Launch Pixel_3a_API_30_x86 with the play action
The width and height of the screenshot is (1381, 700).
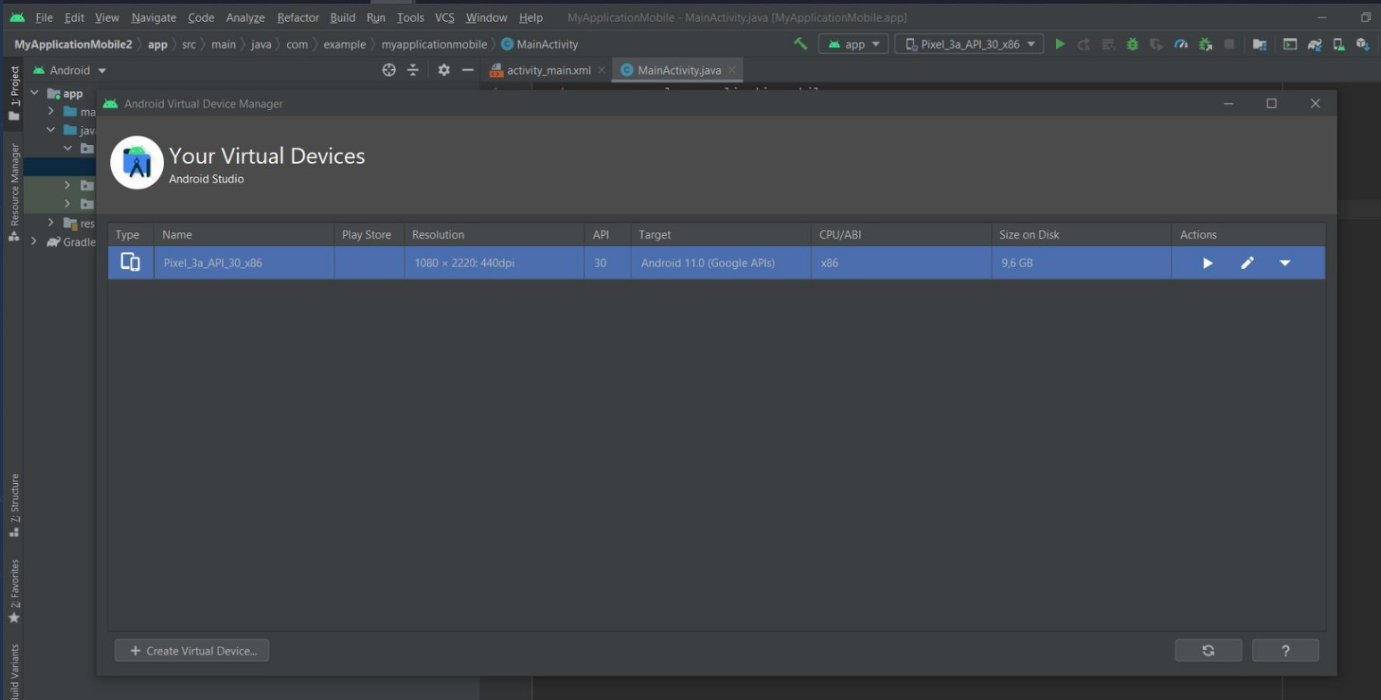(1207, 263)
